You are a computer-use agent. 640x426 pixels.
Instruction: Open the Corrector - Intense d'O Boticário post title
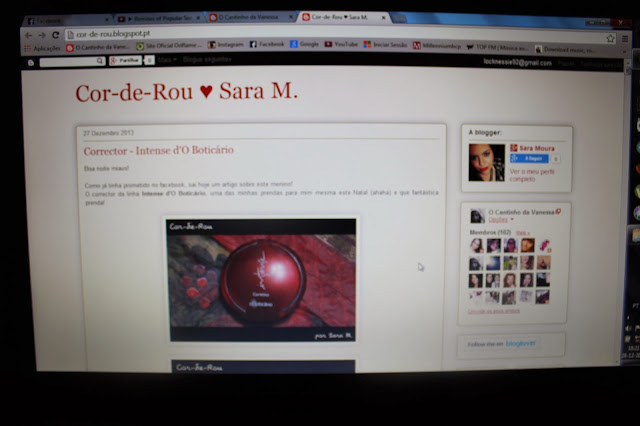pos(158,150)
